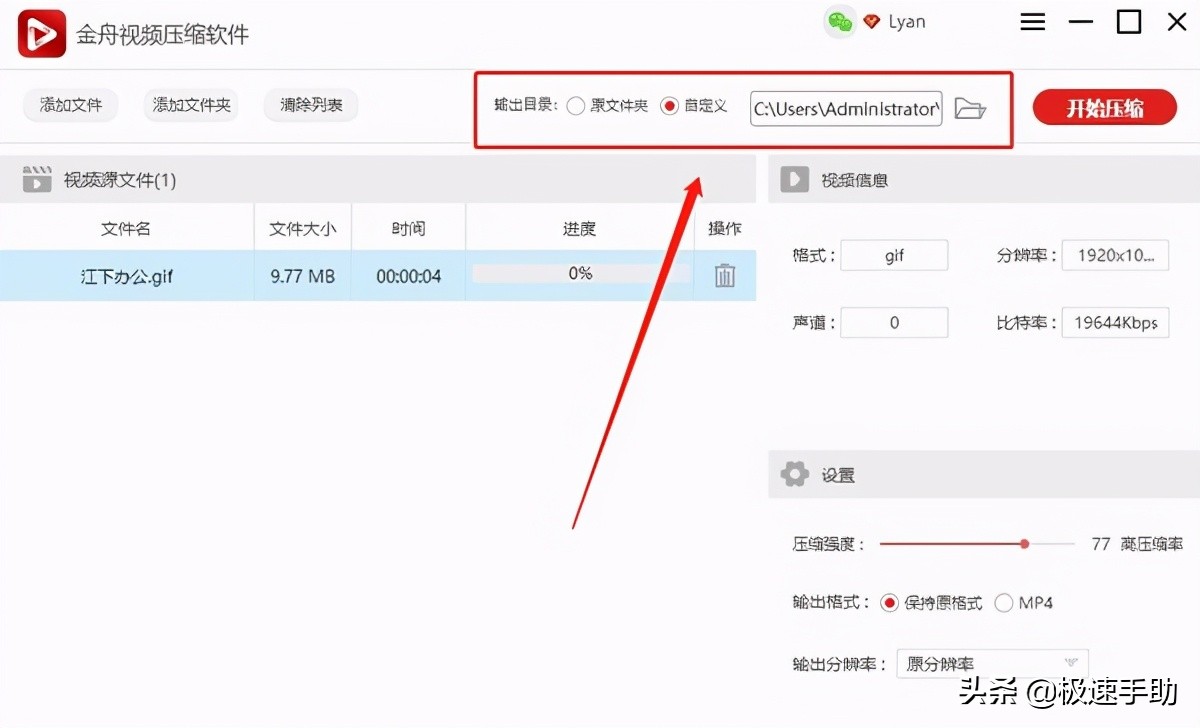Image resolution: width=1200 pixels, height=728 pixels.
Task: Click 添加文件夹 to add a folder
Action: point(190,105)
